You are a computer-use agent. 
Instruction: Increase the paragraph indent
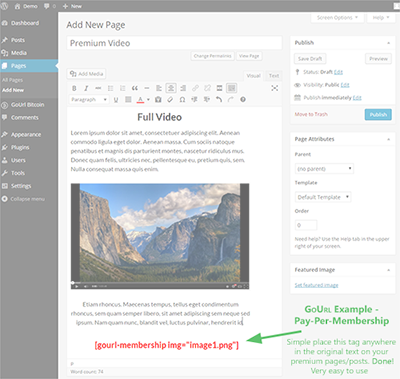pos(207,100)
